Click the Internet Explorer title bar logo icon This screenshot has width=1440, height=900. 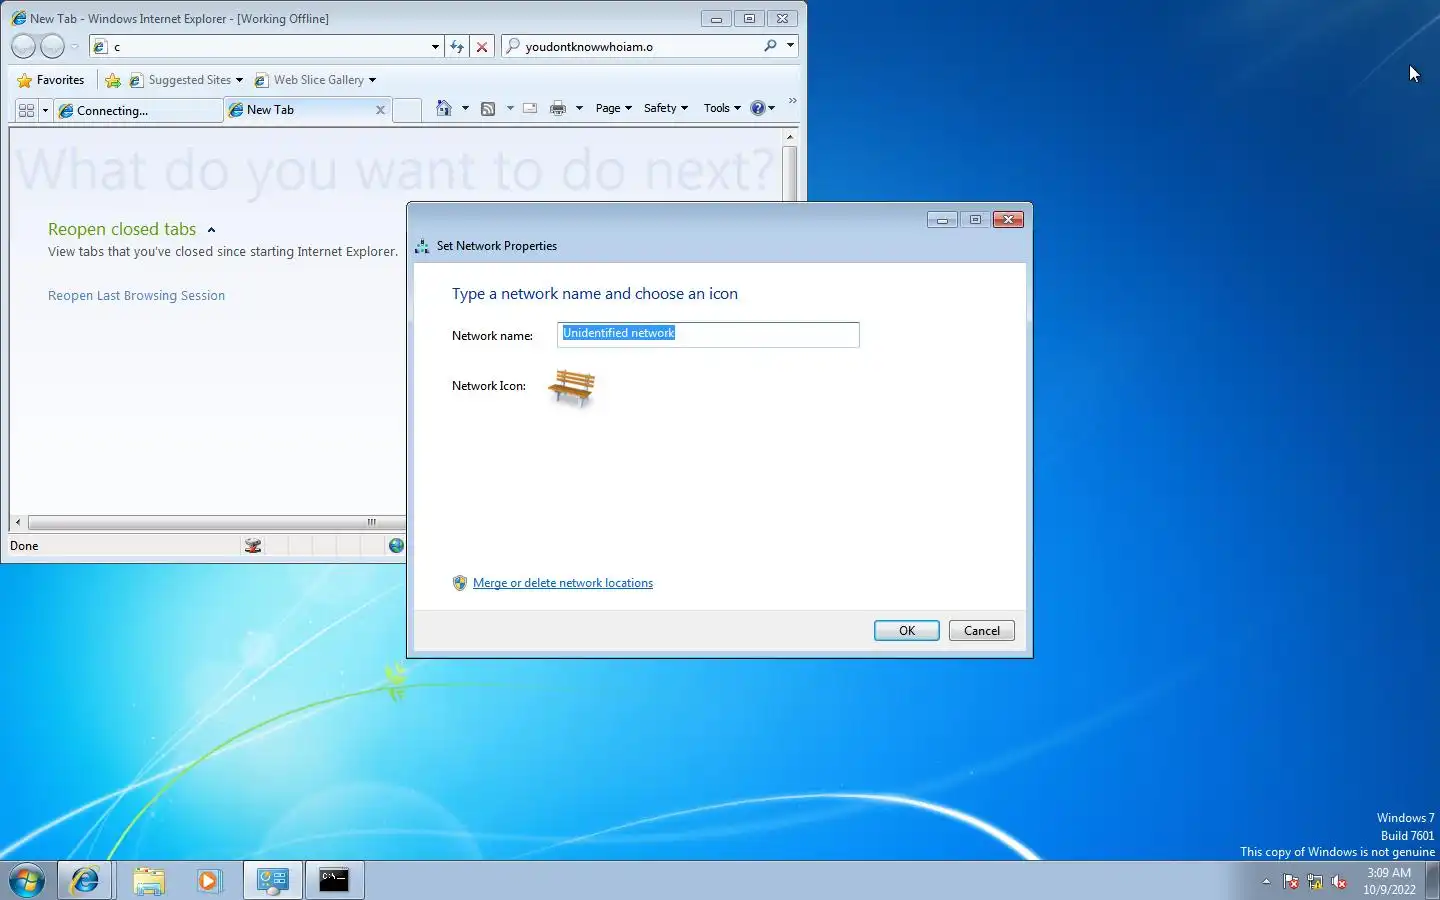pos(18,18)
